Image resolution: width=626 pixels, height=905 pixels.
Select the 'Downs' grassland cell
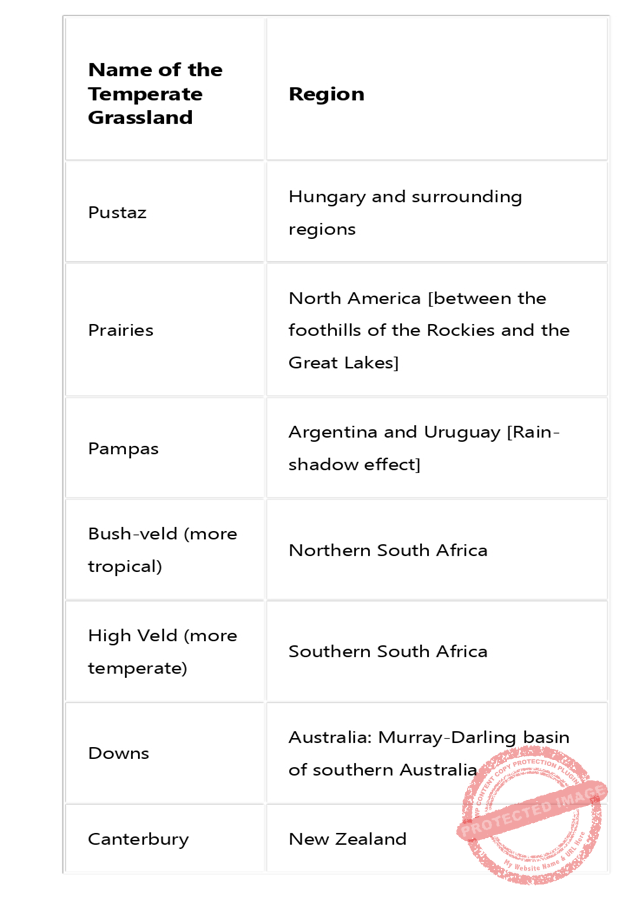point(118,753)
